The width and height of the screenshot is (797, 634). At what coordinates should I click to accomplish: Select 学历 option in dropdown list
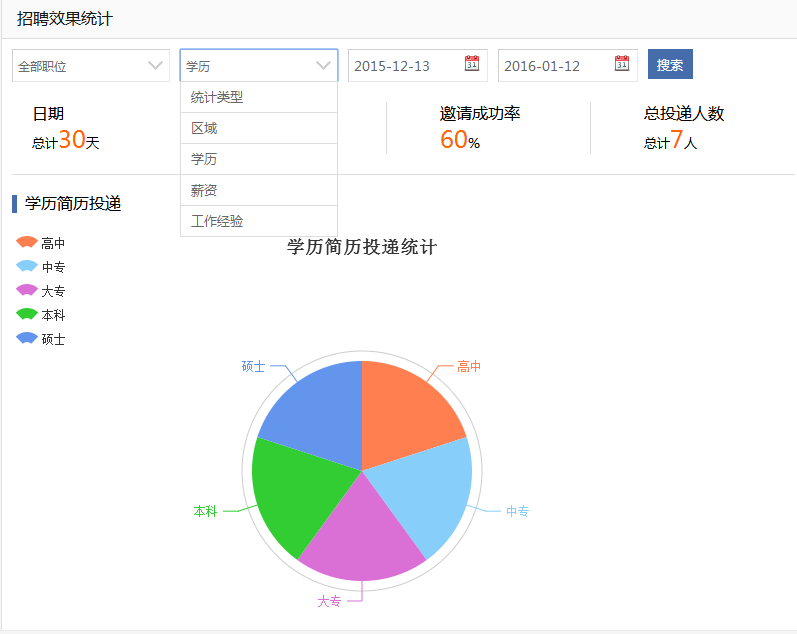tap(259, 159)
